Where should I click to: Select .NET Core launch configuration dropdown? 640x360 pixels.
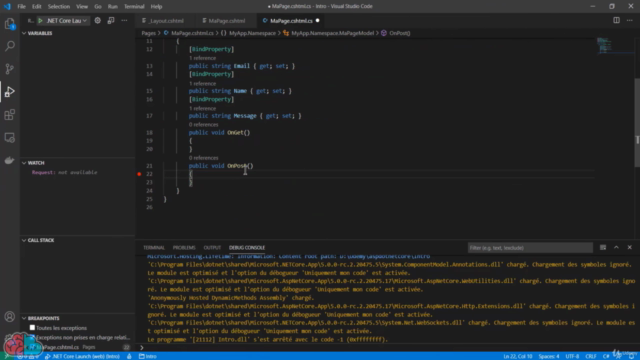[x=67, y=20]
